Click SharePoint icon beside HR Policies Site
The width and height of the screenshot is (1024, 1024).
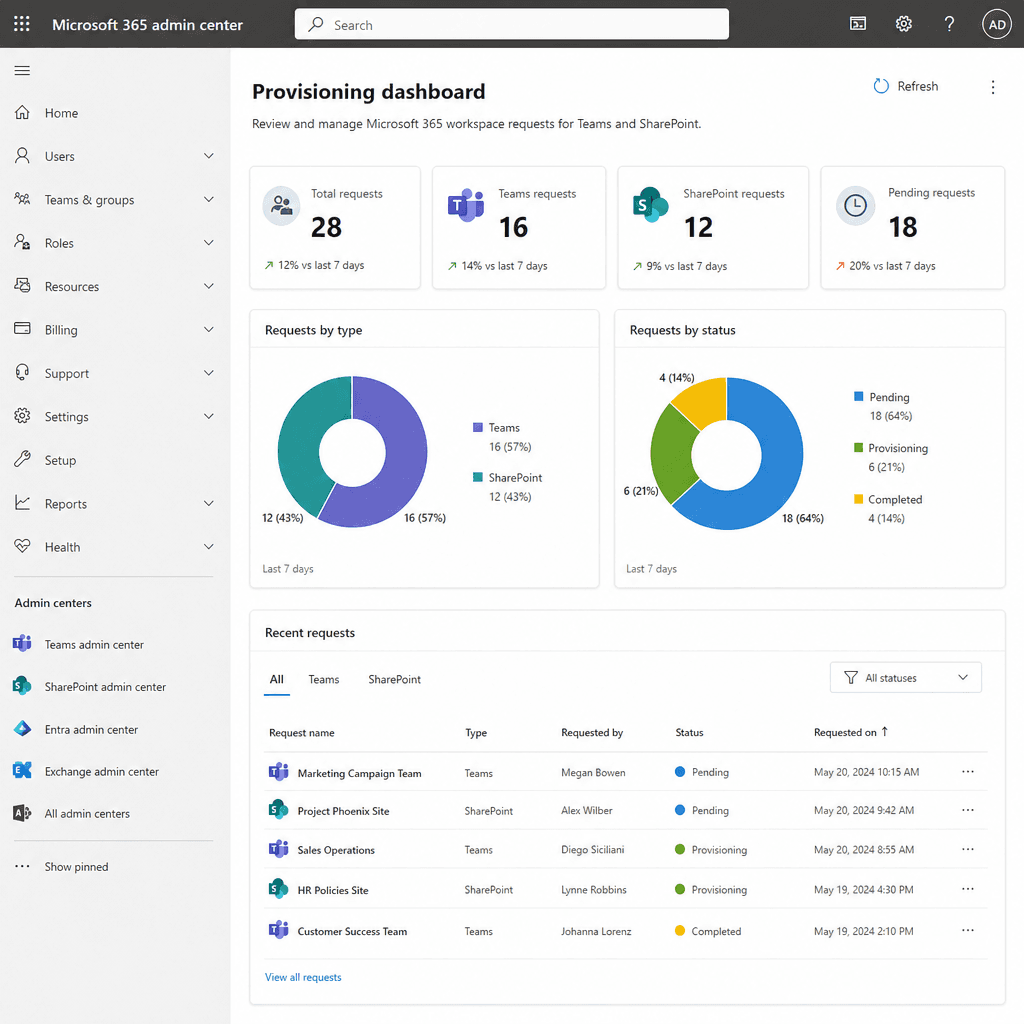(279, 888)
